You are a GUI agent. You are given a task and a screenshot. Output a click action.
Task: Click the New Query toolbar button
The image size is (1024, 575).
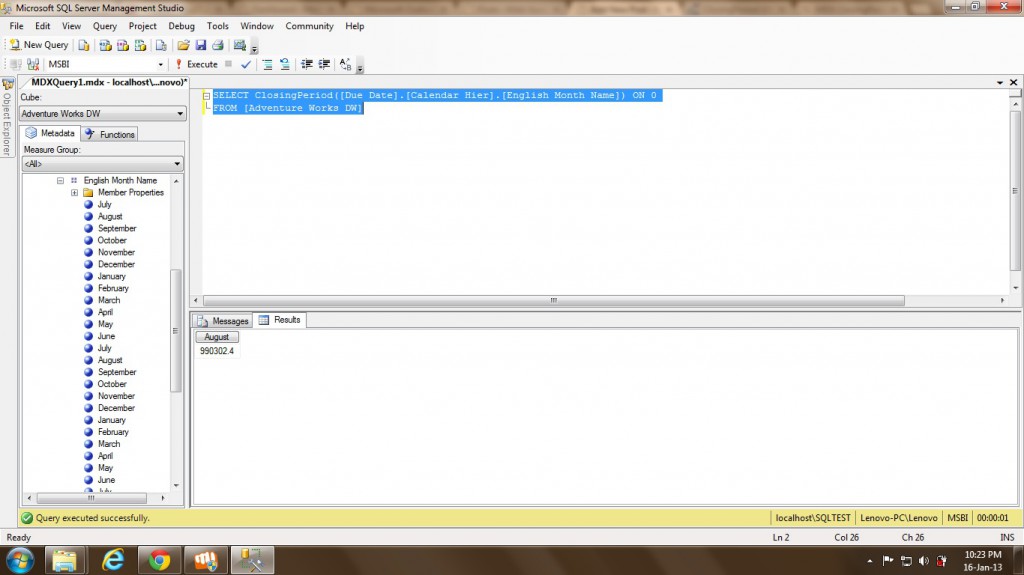tap(39, 45)
